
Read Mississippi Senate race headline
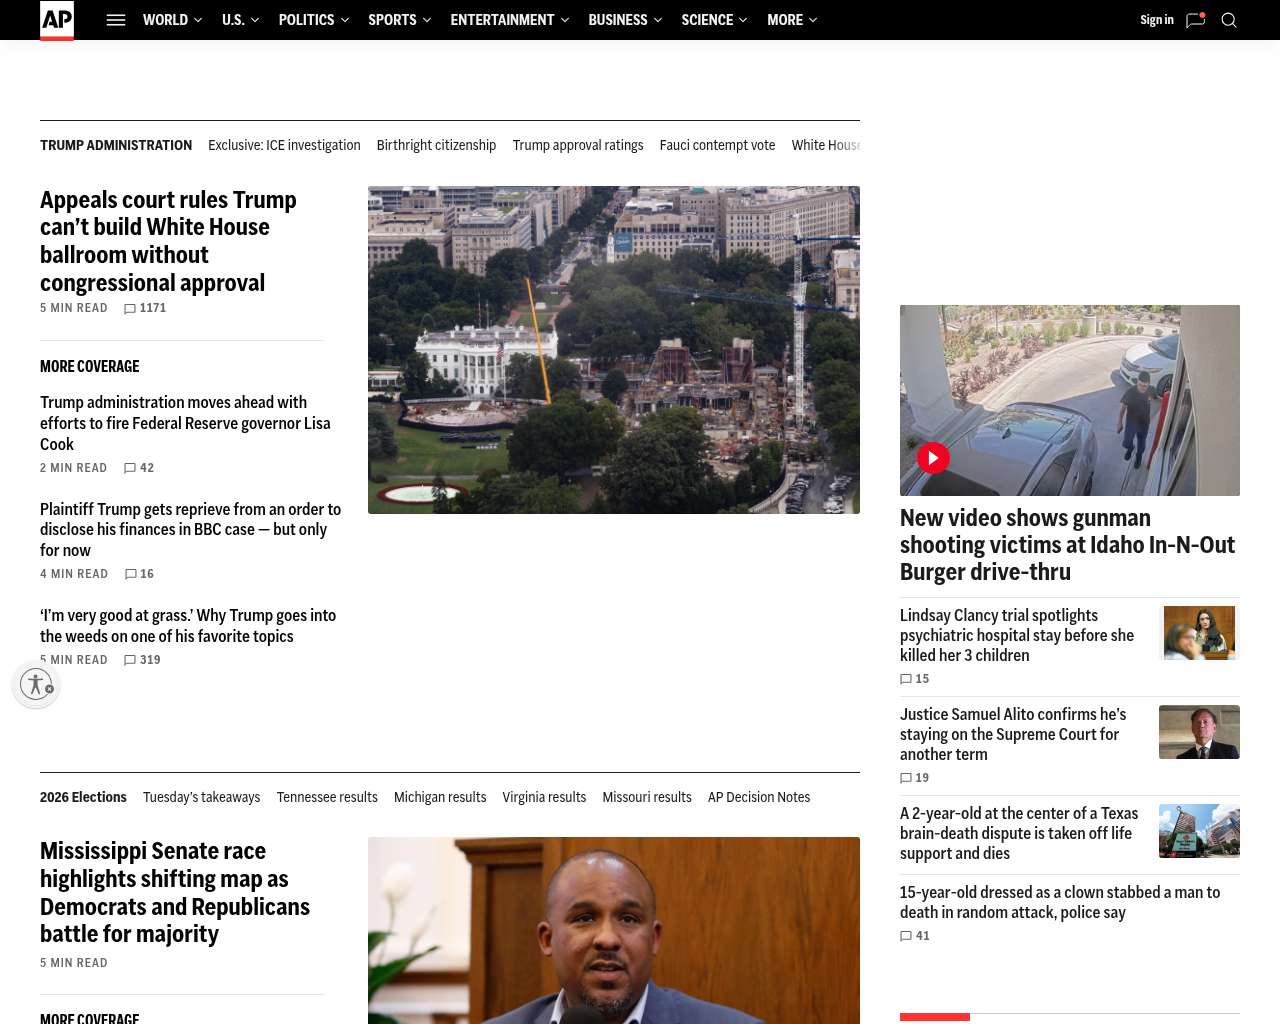[175, 892]
